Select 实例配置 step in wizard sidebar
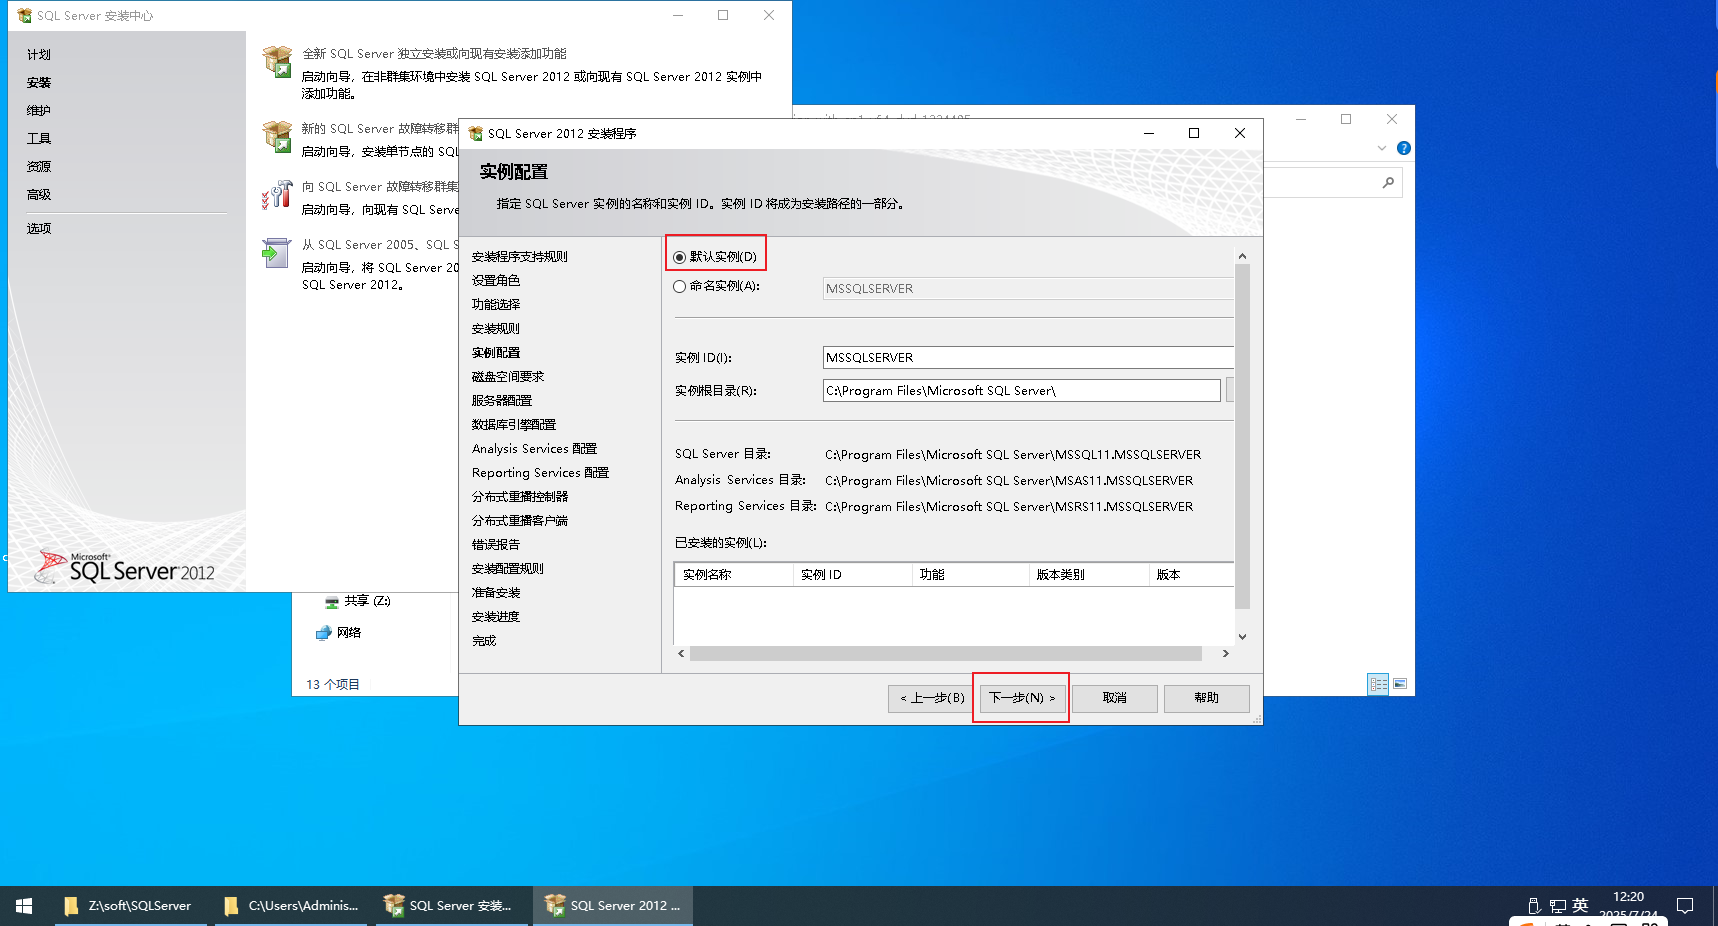 coord(496,353)
